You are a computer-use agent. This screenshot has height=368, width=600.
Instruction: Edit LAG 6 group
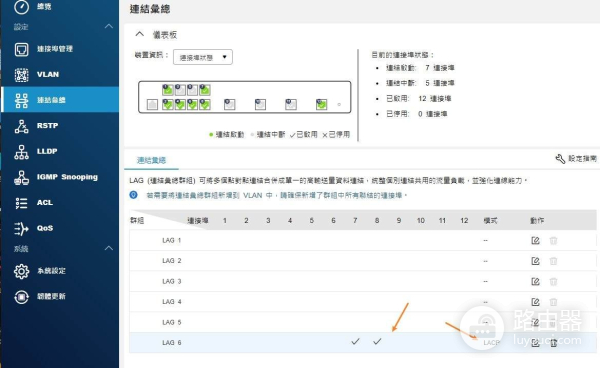535,343
